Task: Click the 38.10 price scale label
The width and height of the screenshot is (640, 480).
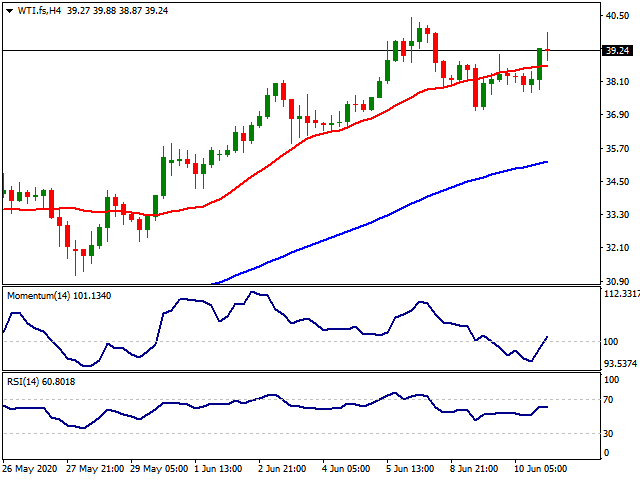Action: pos(617,82)
